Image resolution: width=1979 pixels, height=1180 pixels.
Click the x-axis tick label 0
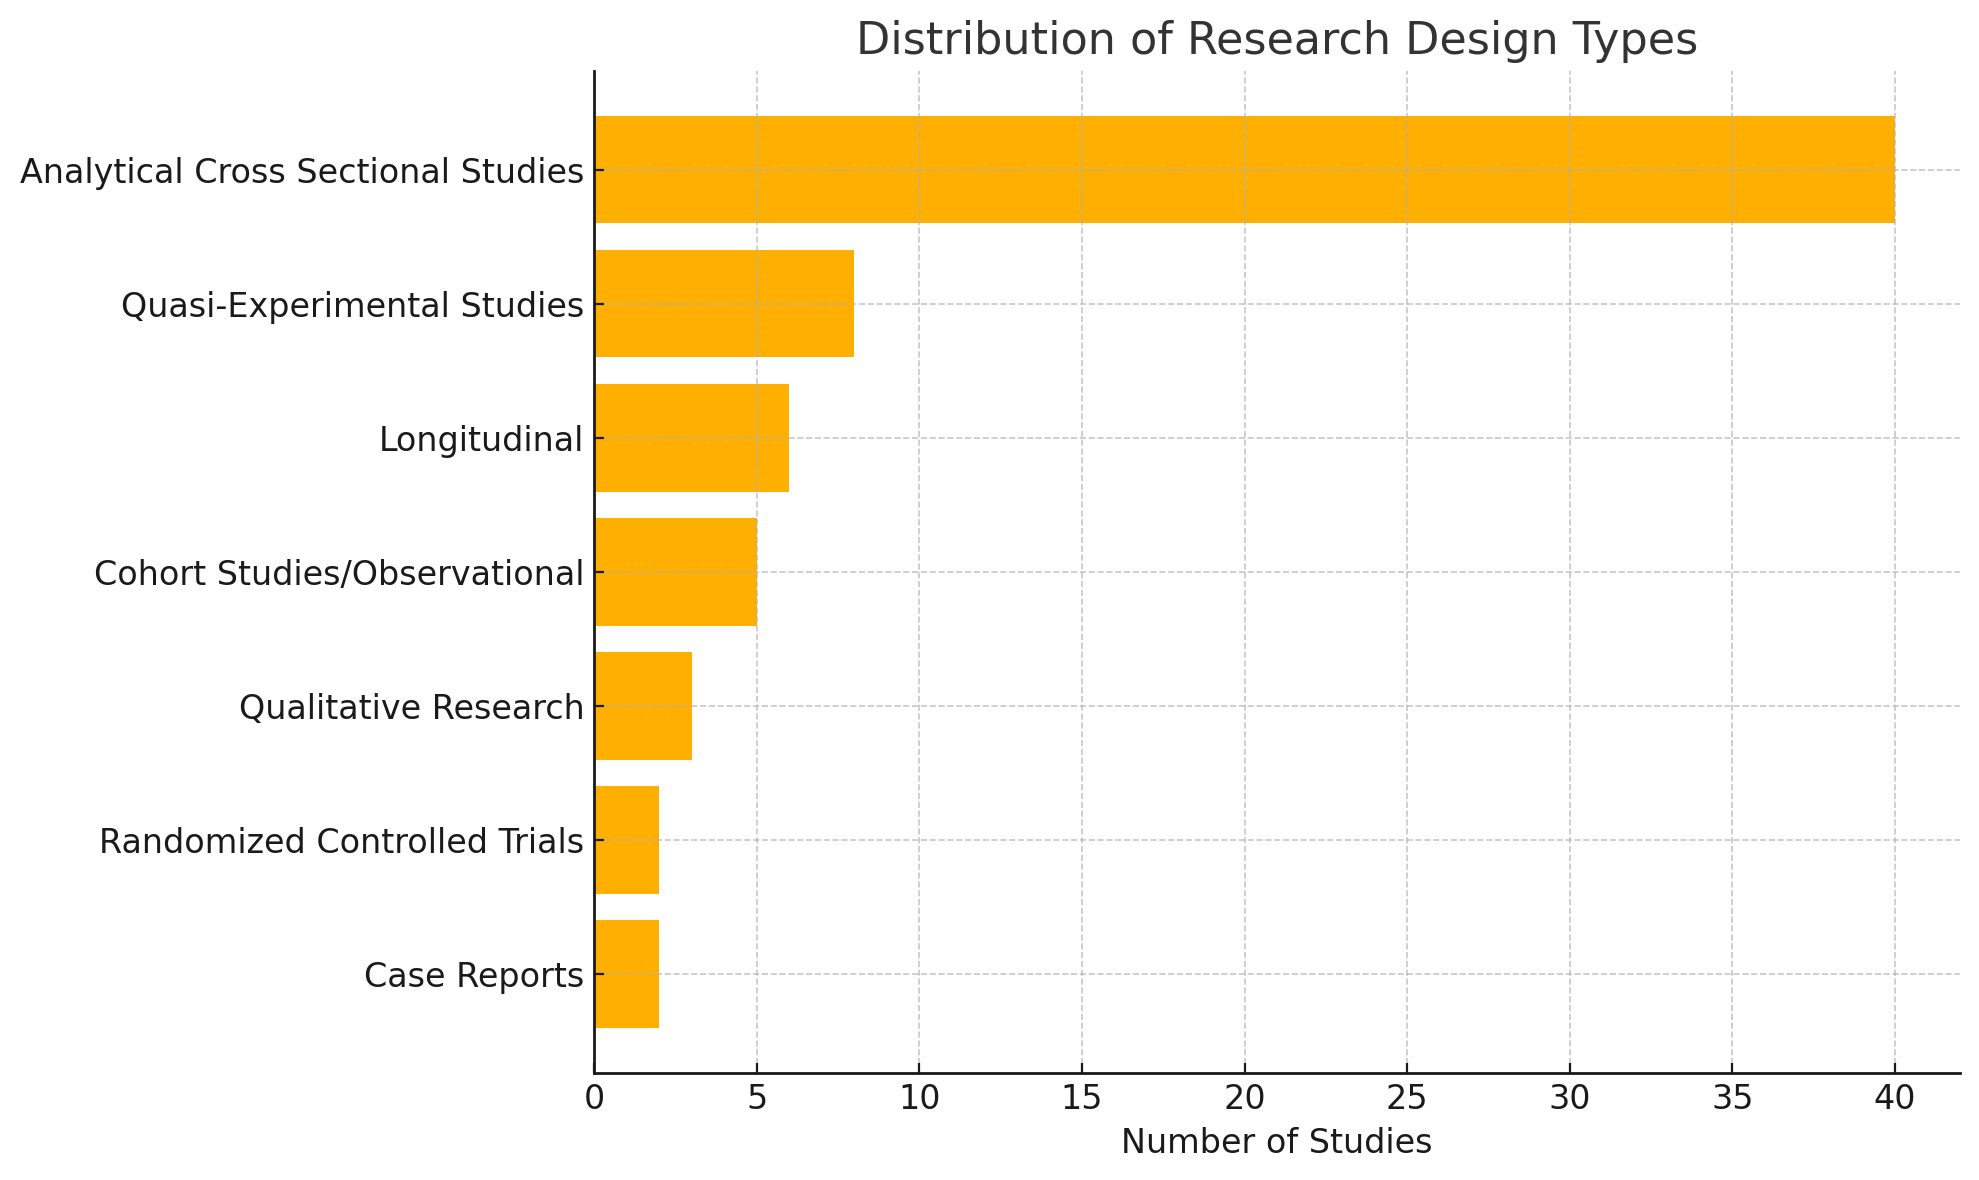[594, 1098]
